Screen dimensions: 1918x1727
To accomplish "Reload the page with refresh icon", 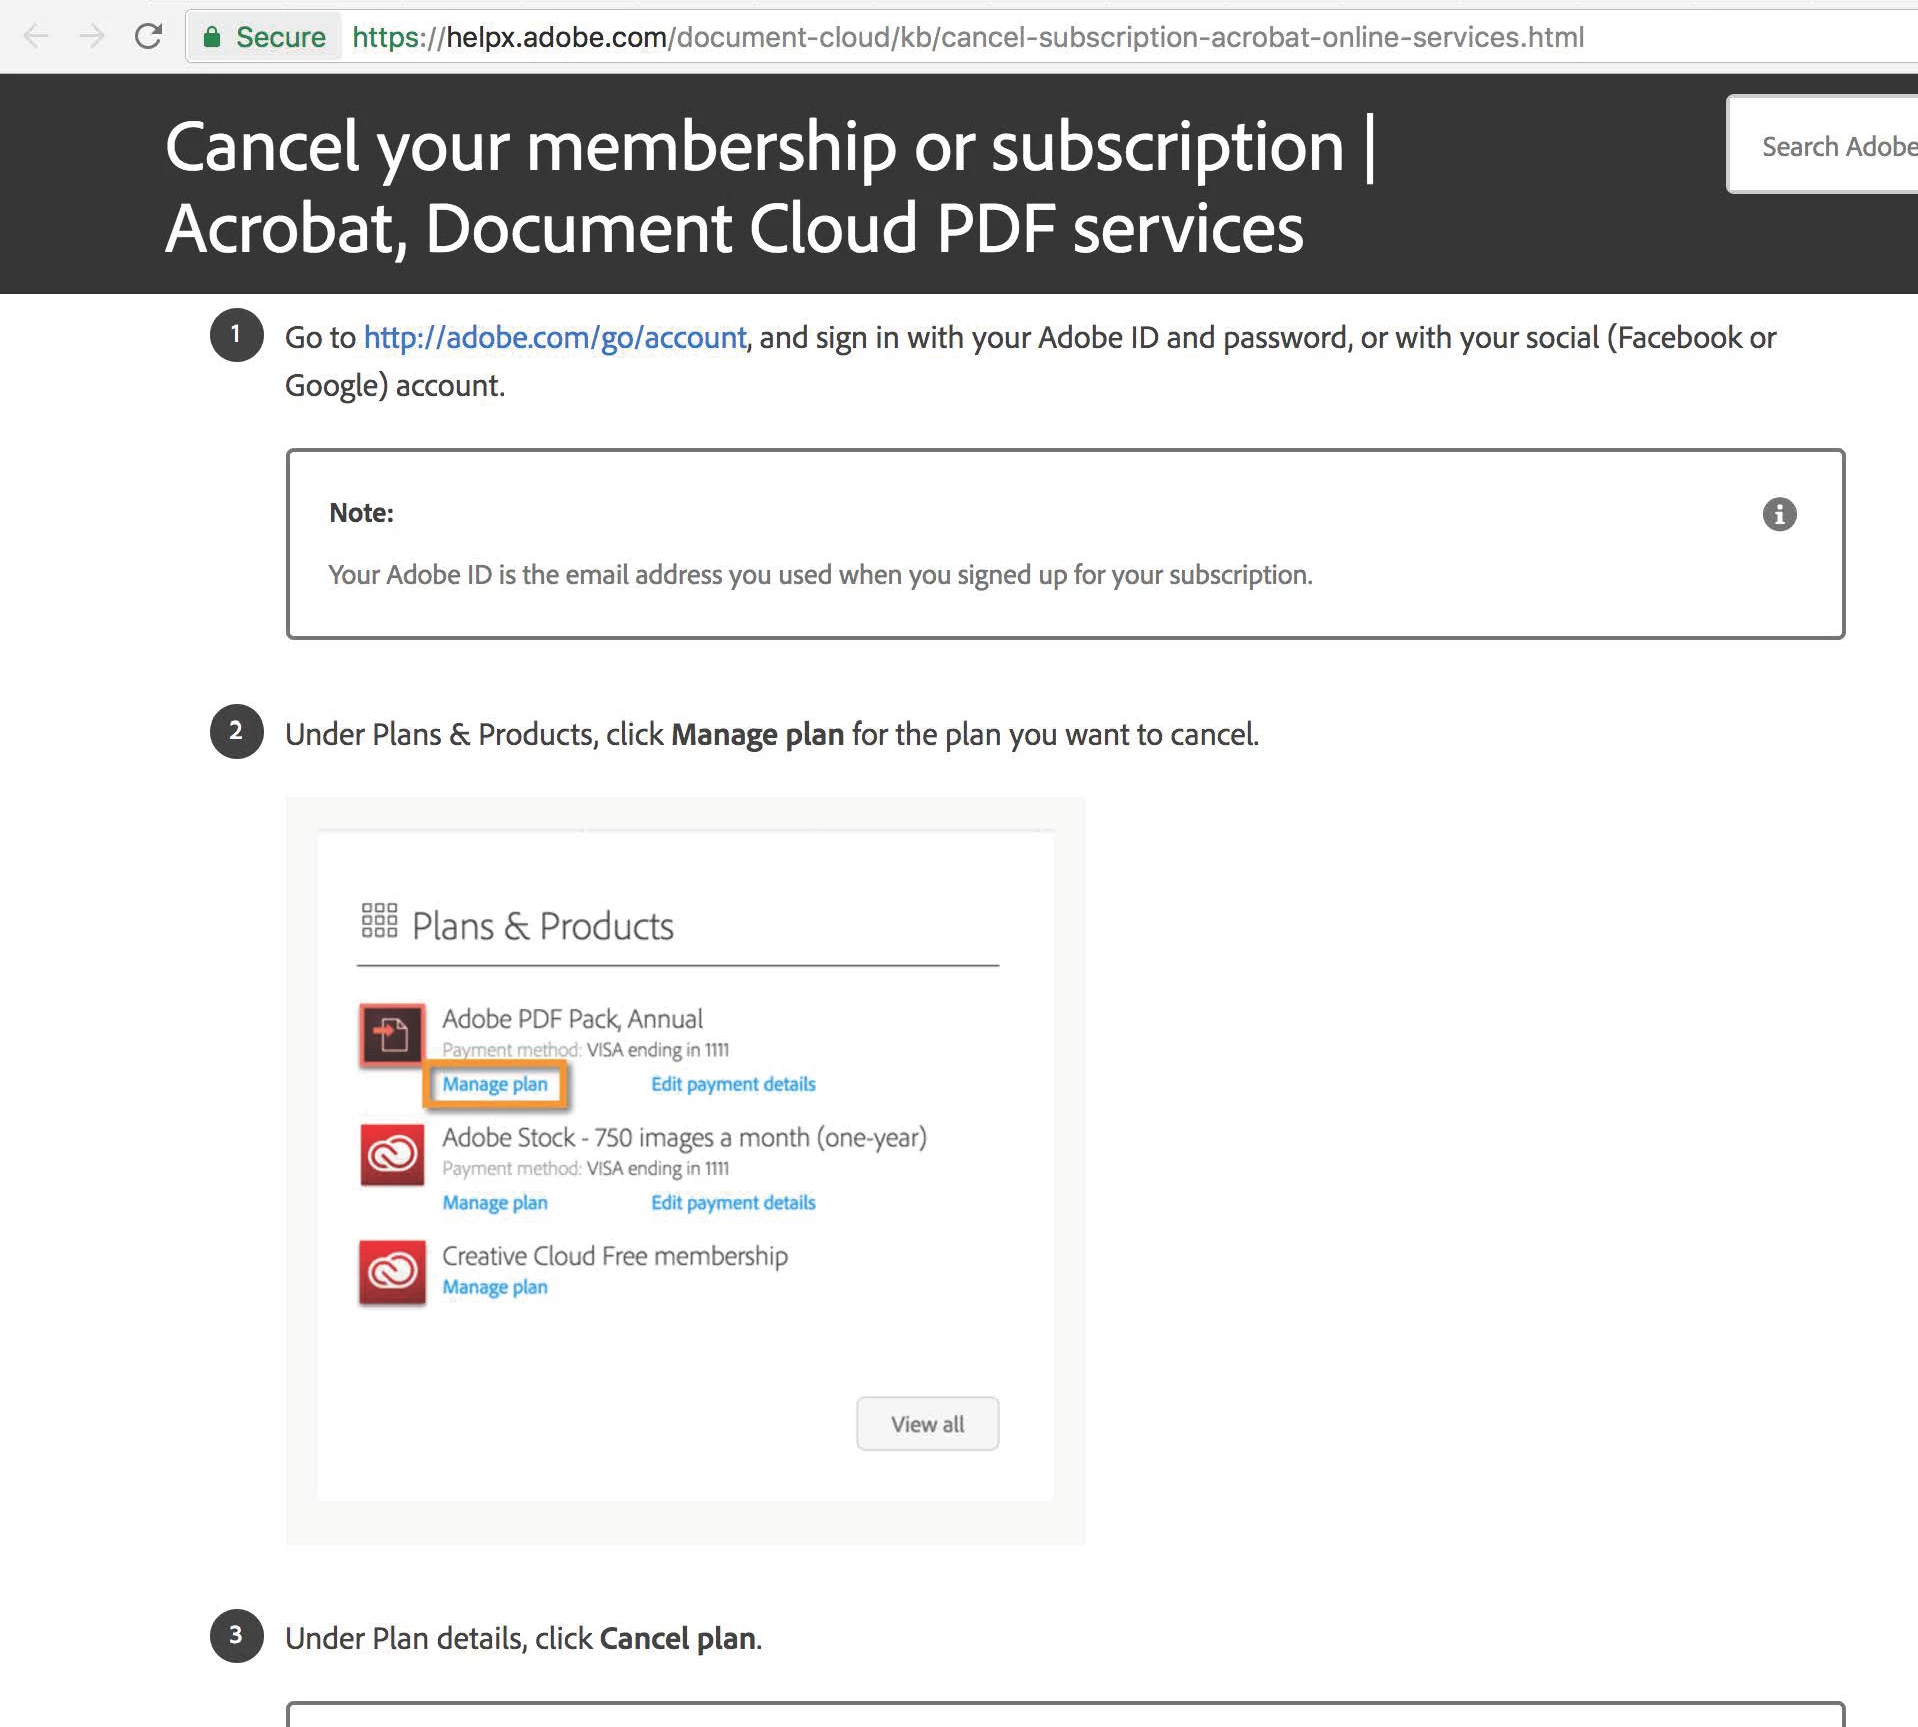I will point(149,37).
